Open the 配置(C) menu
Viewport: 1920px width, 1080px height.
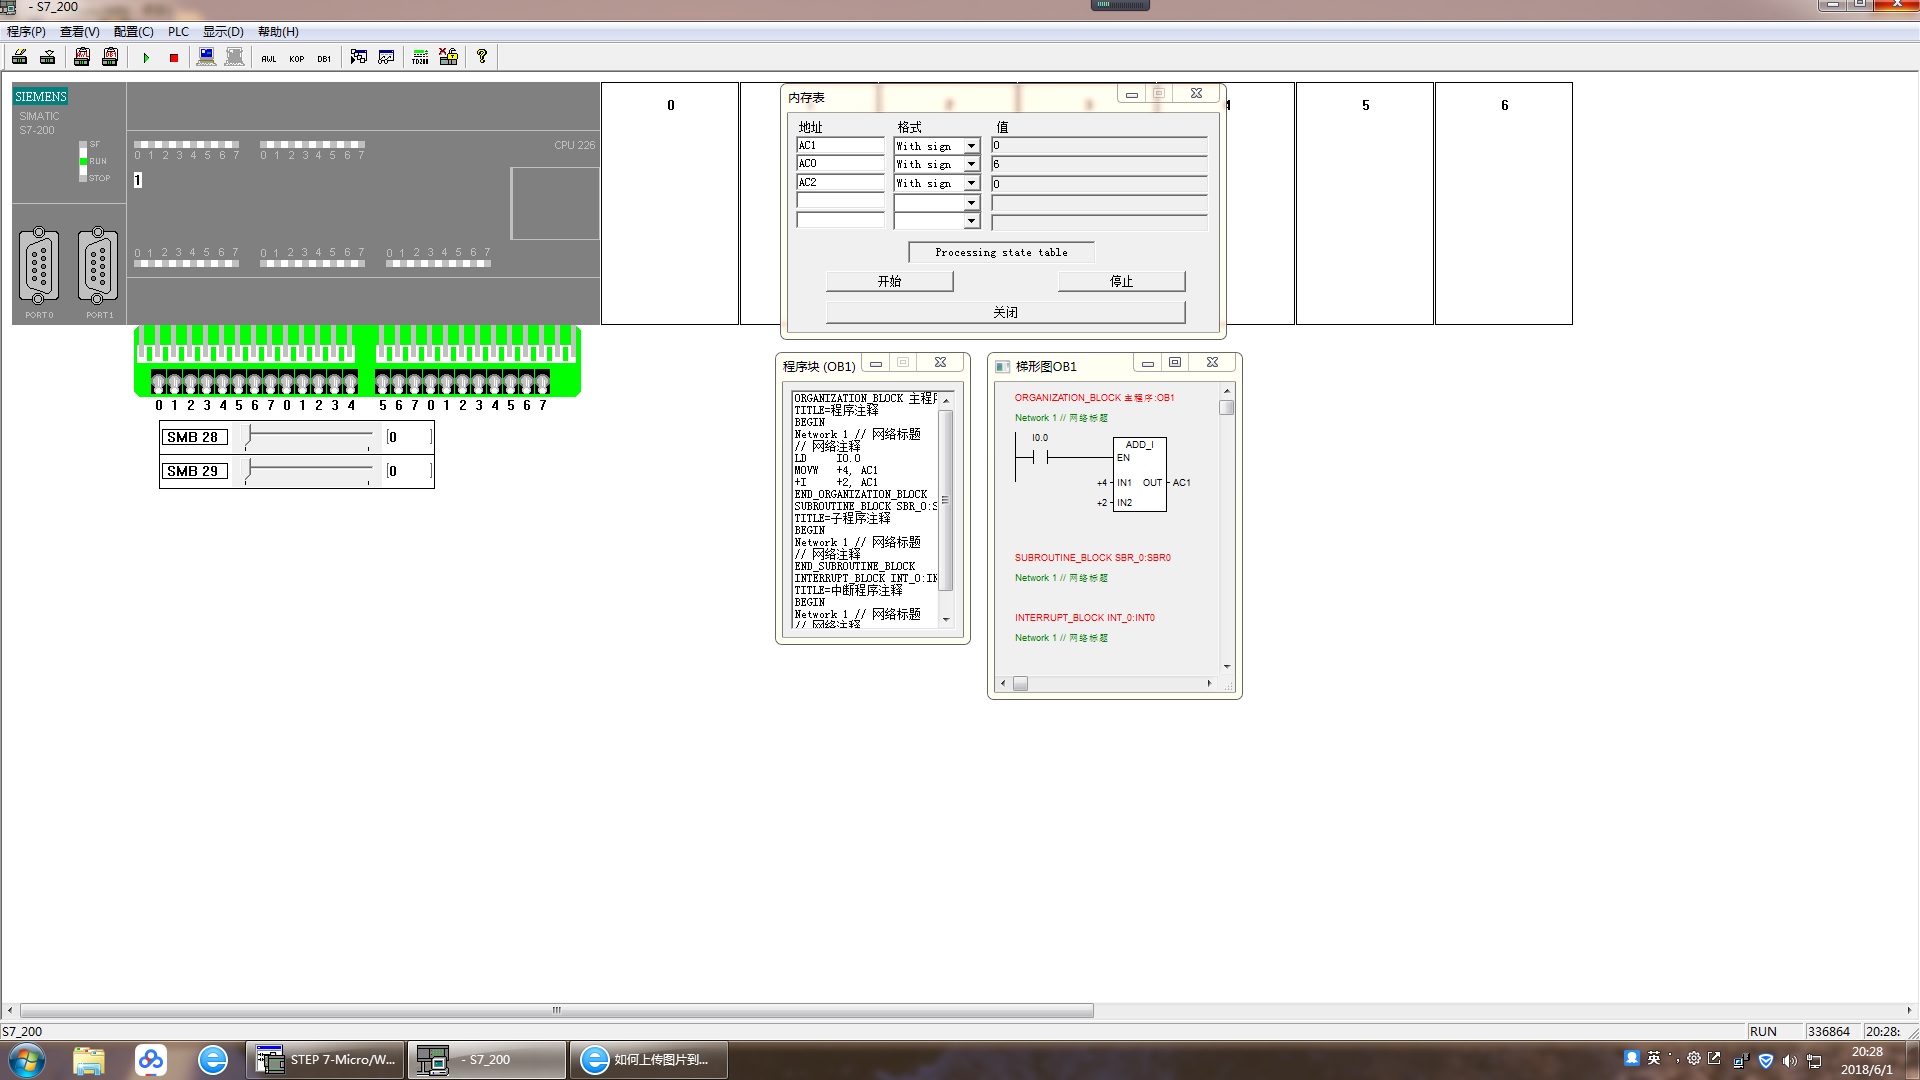133,32
